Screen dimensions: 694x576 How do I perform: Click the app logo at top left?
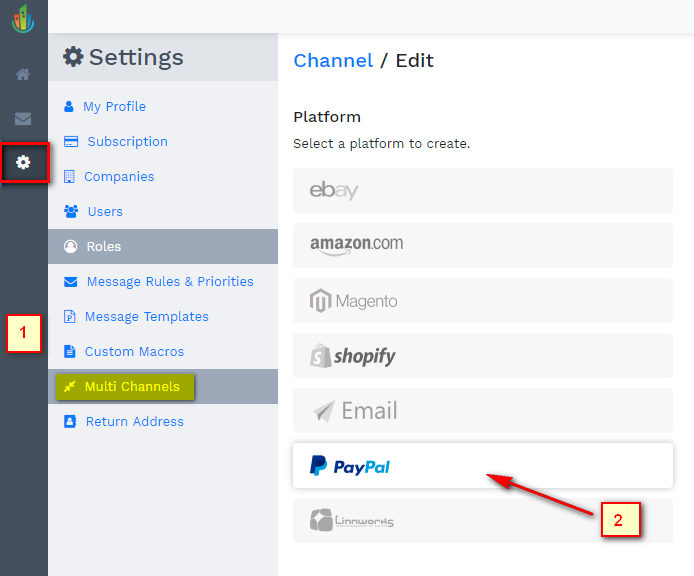(x=22, y=19)
